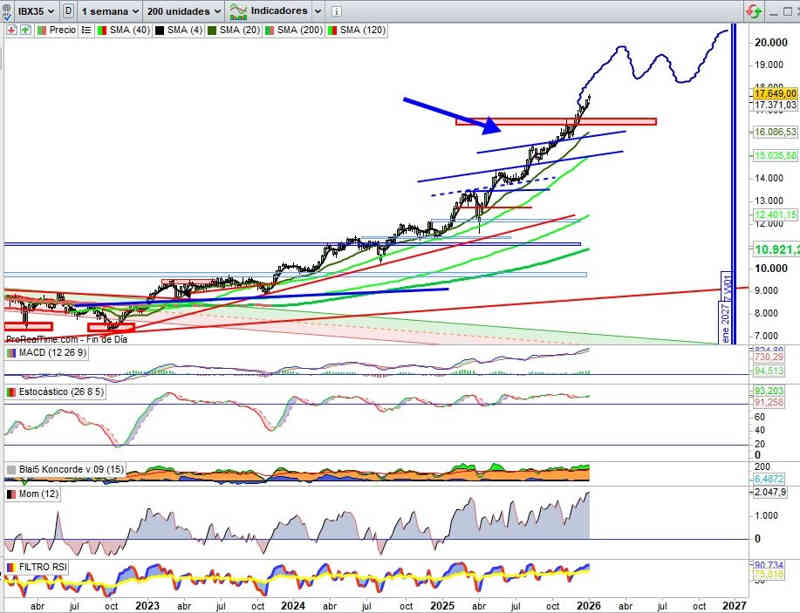This screenshot has height=613, width=800.
Task: Click the green up-arrow icon beside Precio
Action: (x=24, y=30)
